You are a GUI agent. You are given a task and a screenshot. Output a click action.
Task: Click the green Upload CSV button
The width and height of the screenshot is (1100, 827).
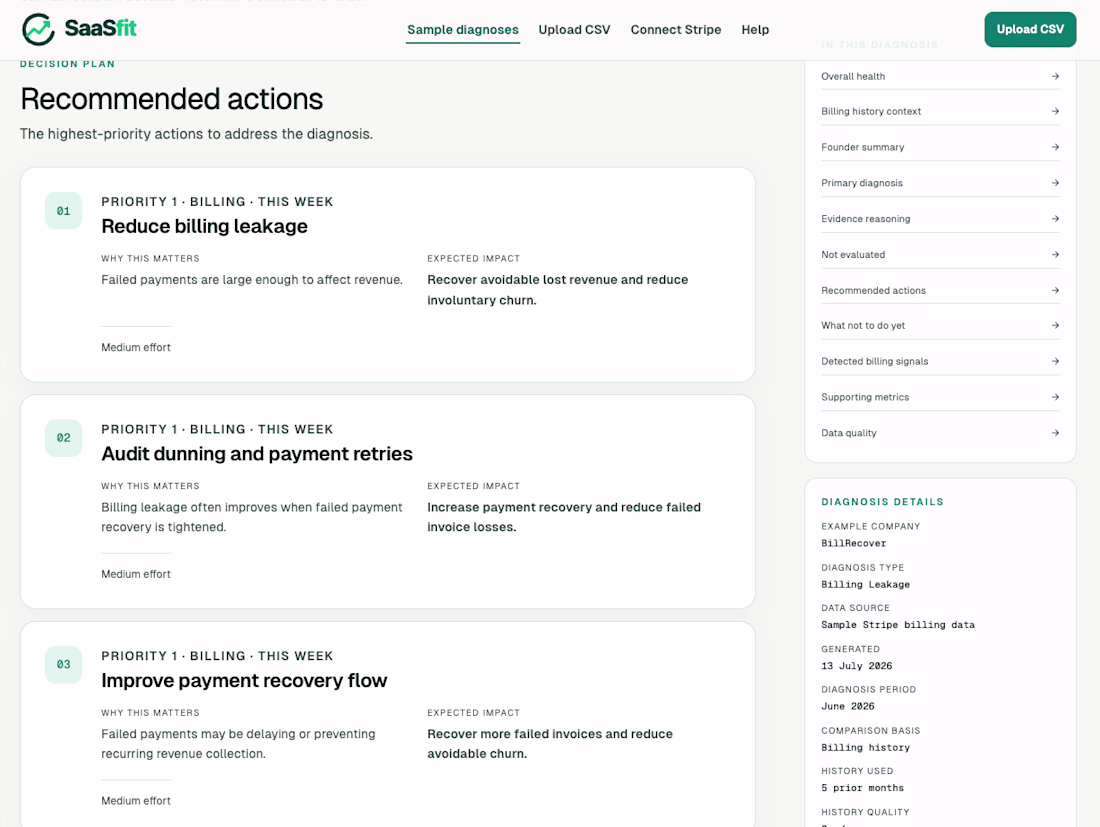pyautogui.click(x=1030, y=29)
